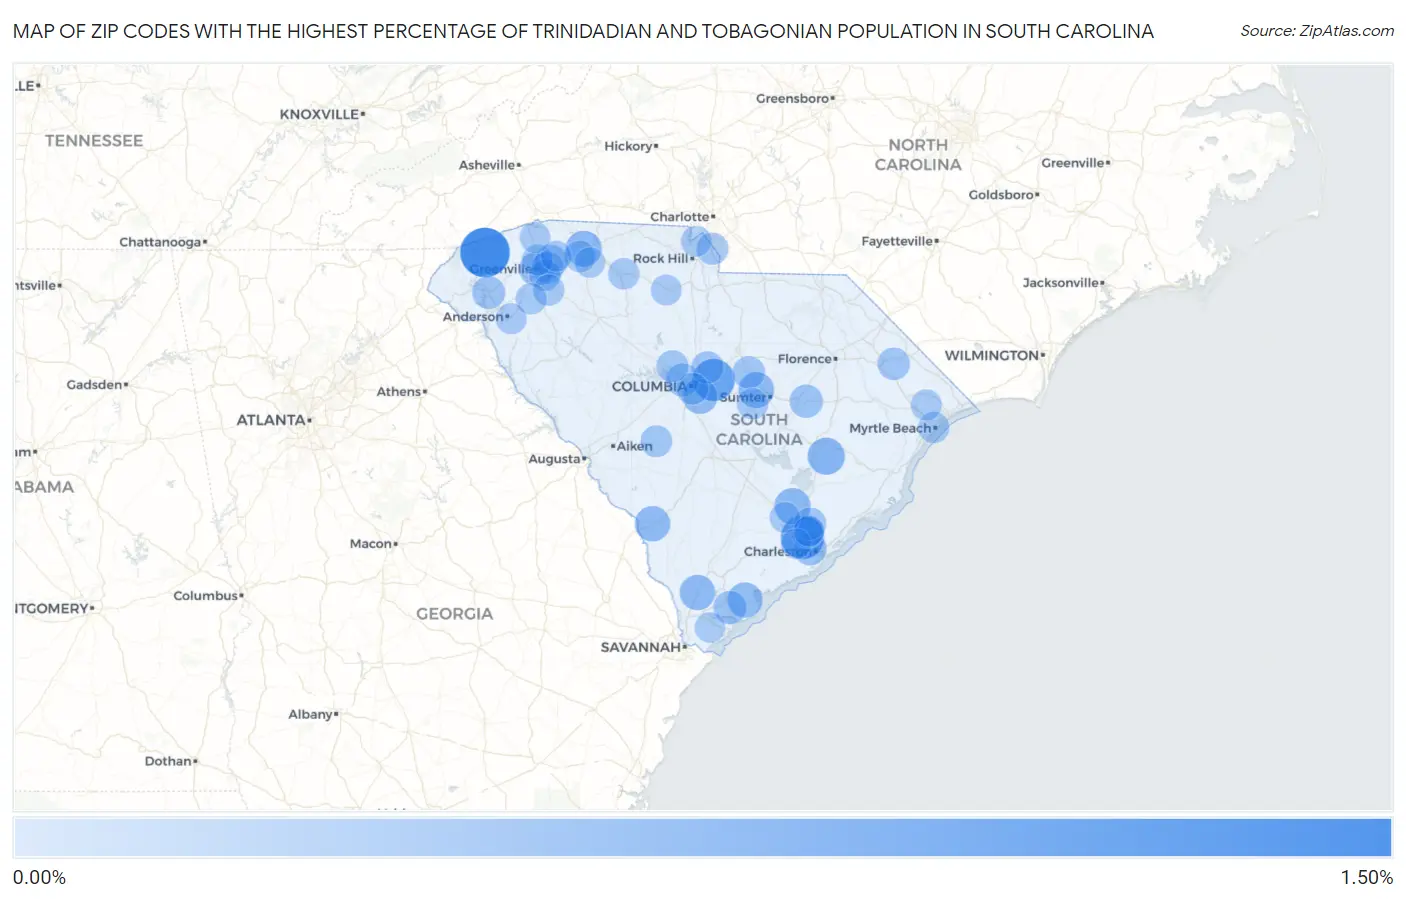Screen dimensions: 1406x899
Task: Click the Rock Hill label
Action: [661, 258]
